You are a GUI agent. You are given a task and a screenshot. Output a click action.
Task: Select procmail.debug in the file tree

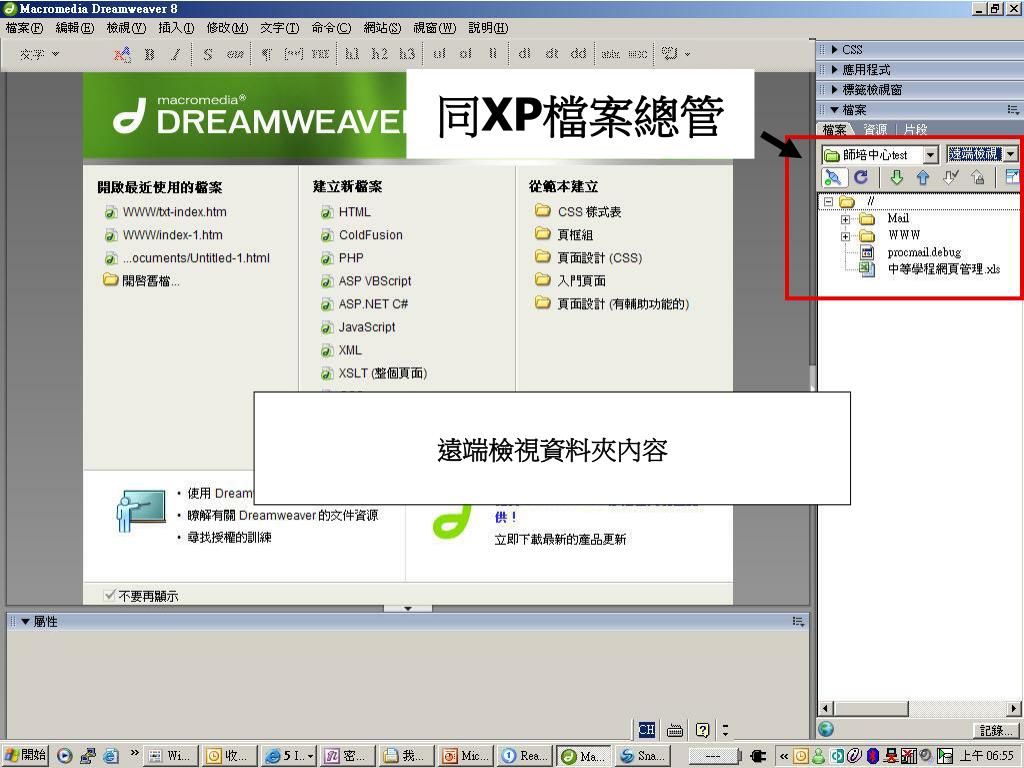tap(923, 252)
